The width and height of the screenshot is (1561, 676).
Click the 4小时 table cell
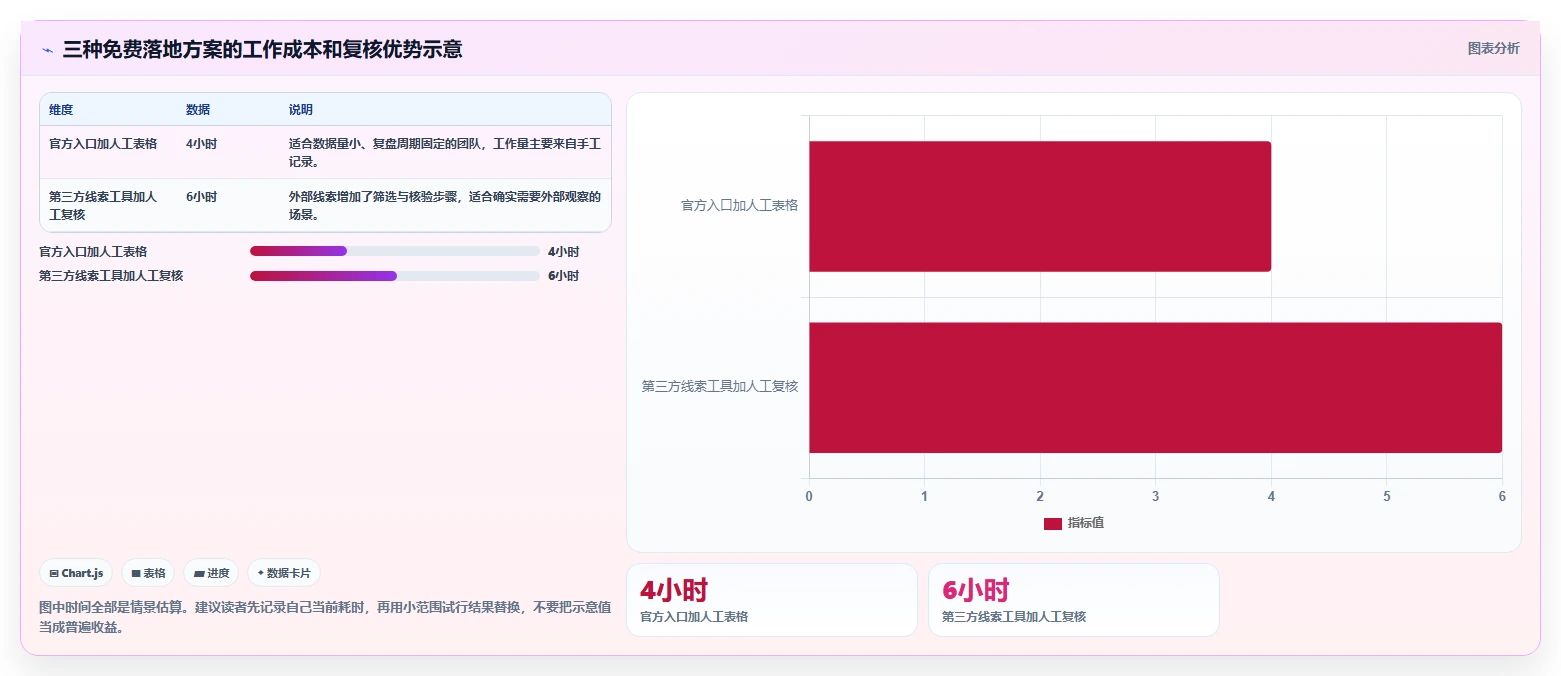click(201, 144)
